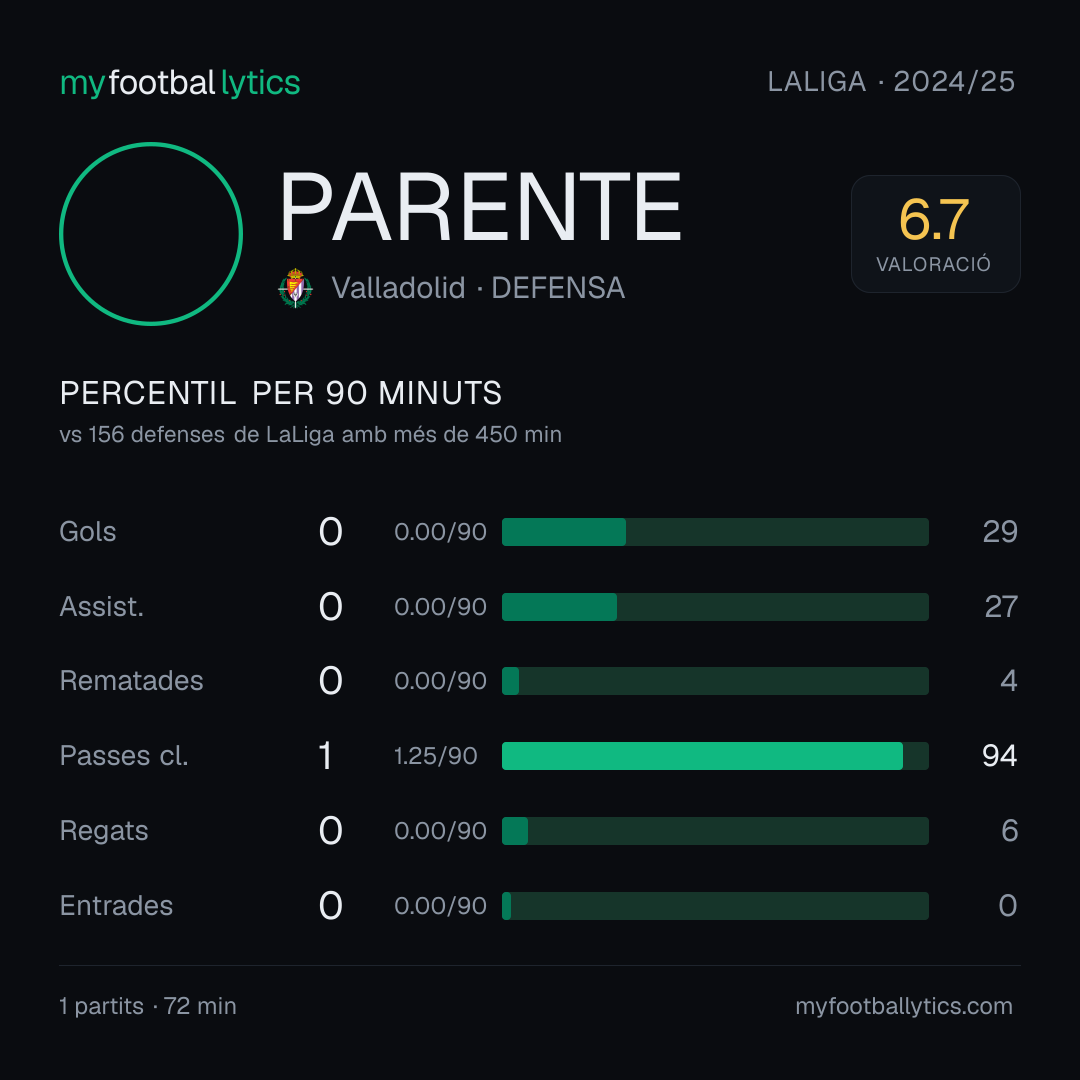Select the PARENTE player name heading

point(480,207)
